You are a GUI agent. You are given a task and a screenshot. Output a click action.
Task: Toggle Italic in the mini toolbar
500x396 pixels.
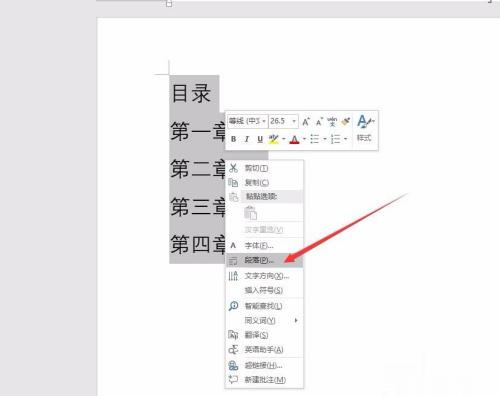[x=246, y=139]
